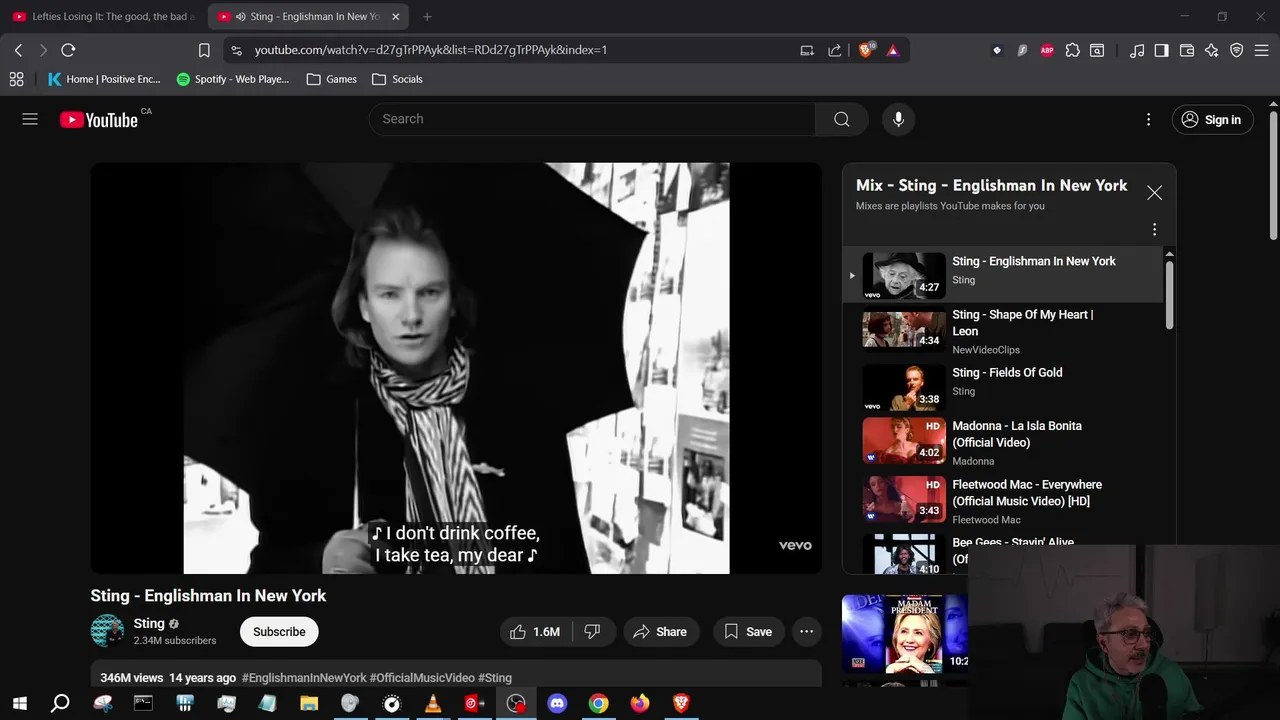Toggle the browser sidebar panel icon
This screenshot has width=1280, height=720.
point(1161,50)
